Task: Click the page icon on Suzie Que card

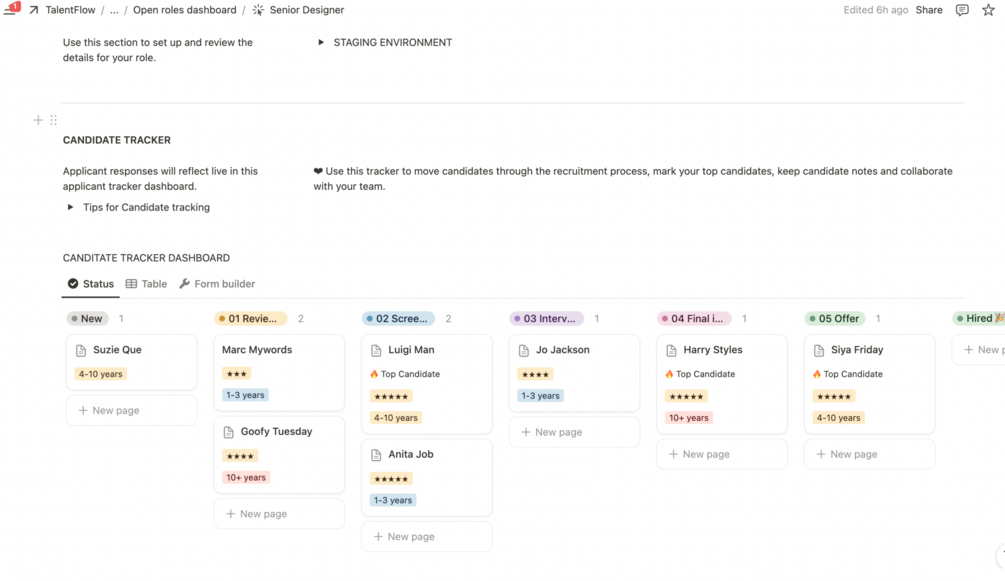Action: click(82, 350)
